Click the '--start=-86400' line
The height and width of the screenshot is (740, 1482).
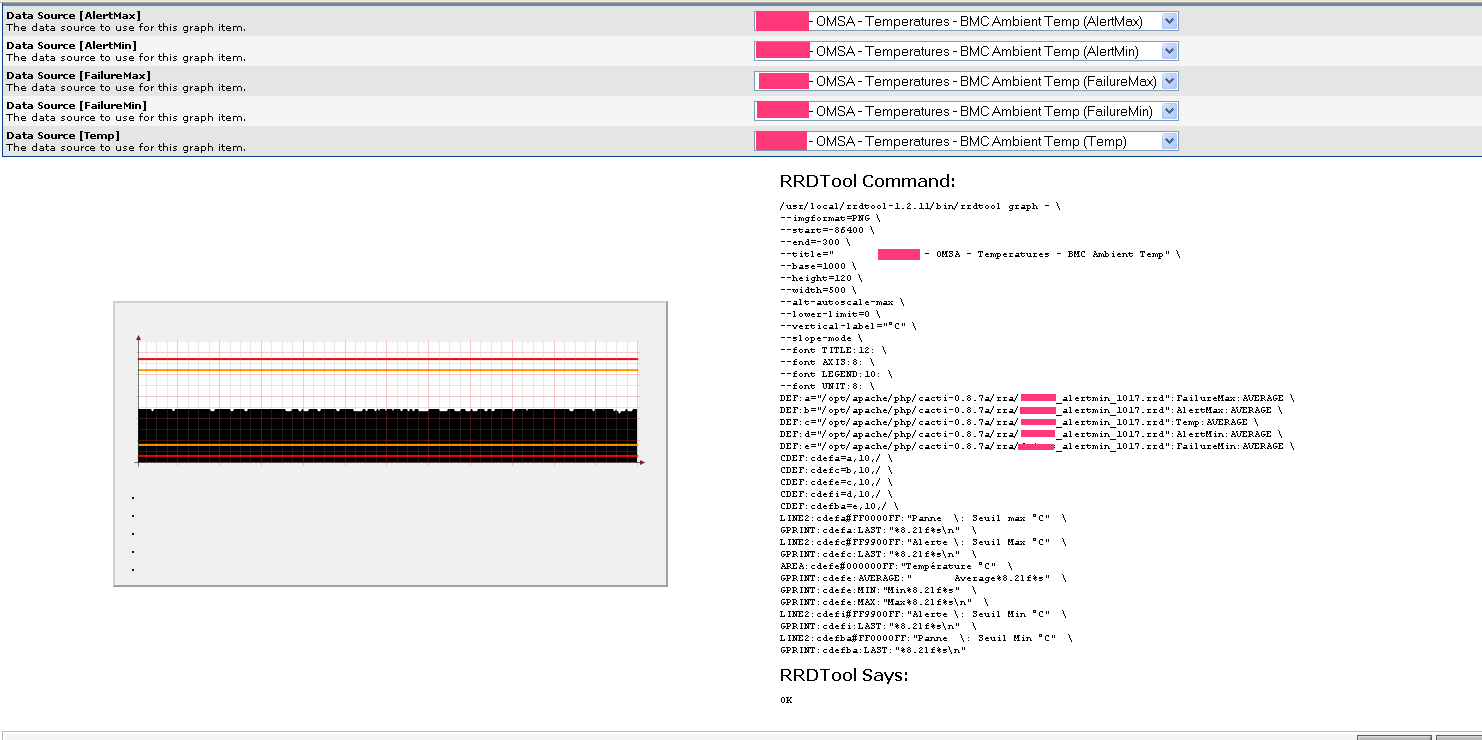(x=827, y=230)
